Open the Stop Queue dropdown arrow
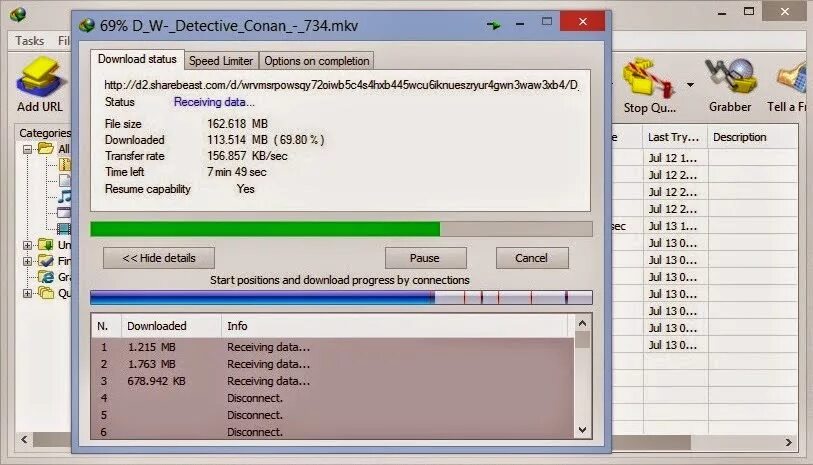 click(690, 84)
